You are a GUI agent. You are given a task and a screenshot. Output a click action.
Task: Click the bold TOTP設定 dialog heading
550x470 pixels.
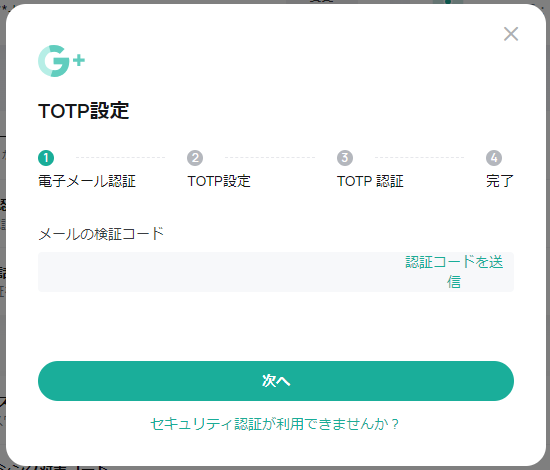point(83,111)
